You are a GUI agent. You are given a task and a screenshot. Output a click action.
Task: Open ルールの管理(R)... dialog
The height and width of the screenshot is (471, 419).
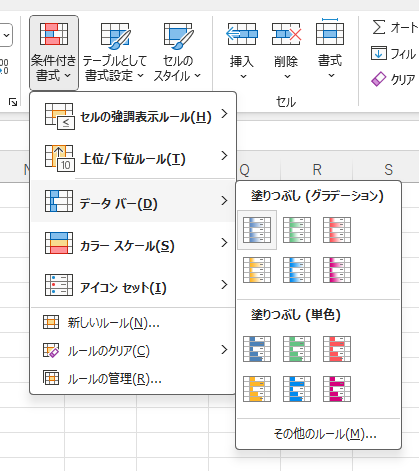(133, 379)
